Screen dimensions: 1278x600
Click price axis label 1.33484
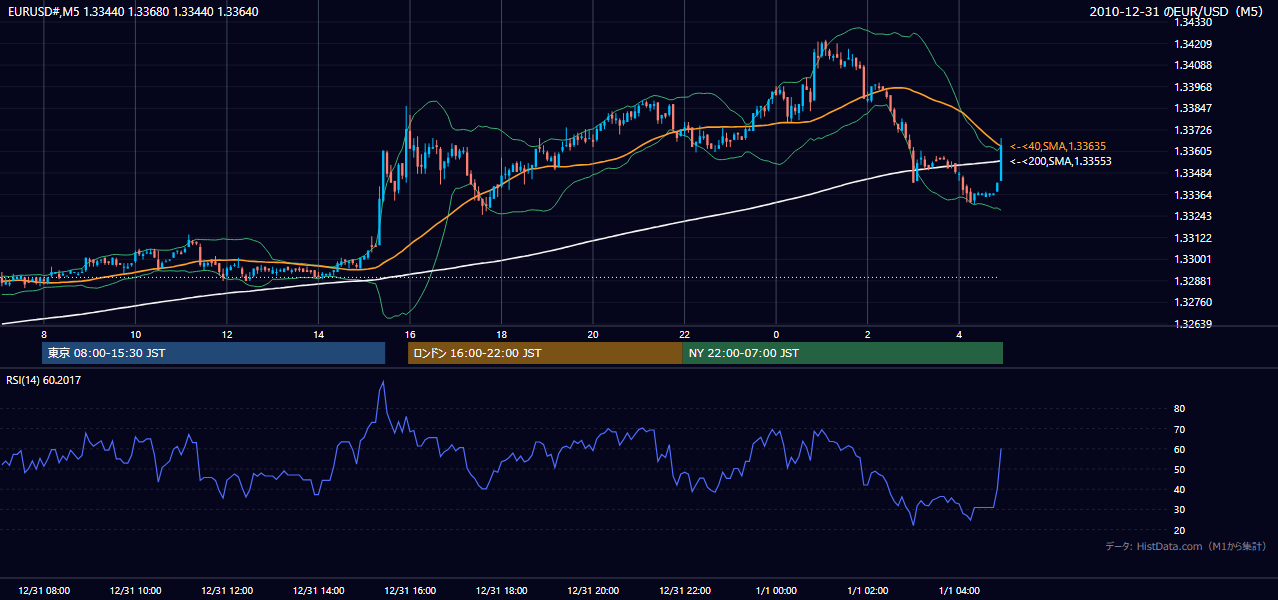point(1191,173)
